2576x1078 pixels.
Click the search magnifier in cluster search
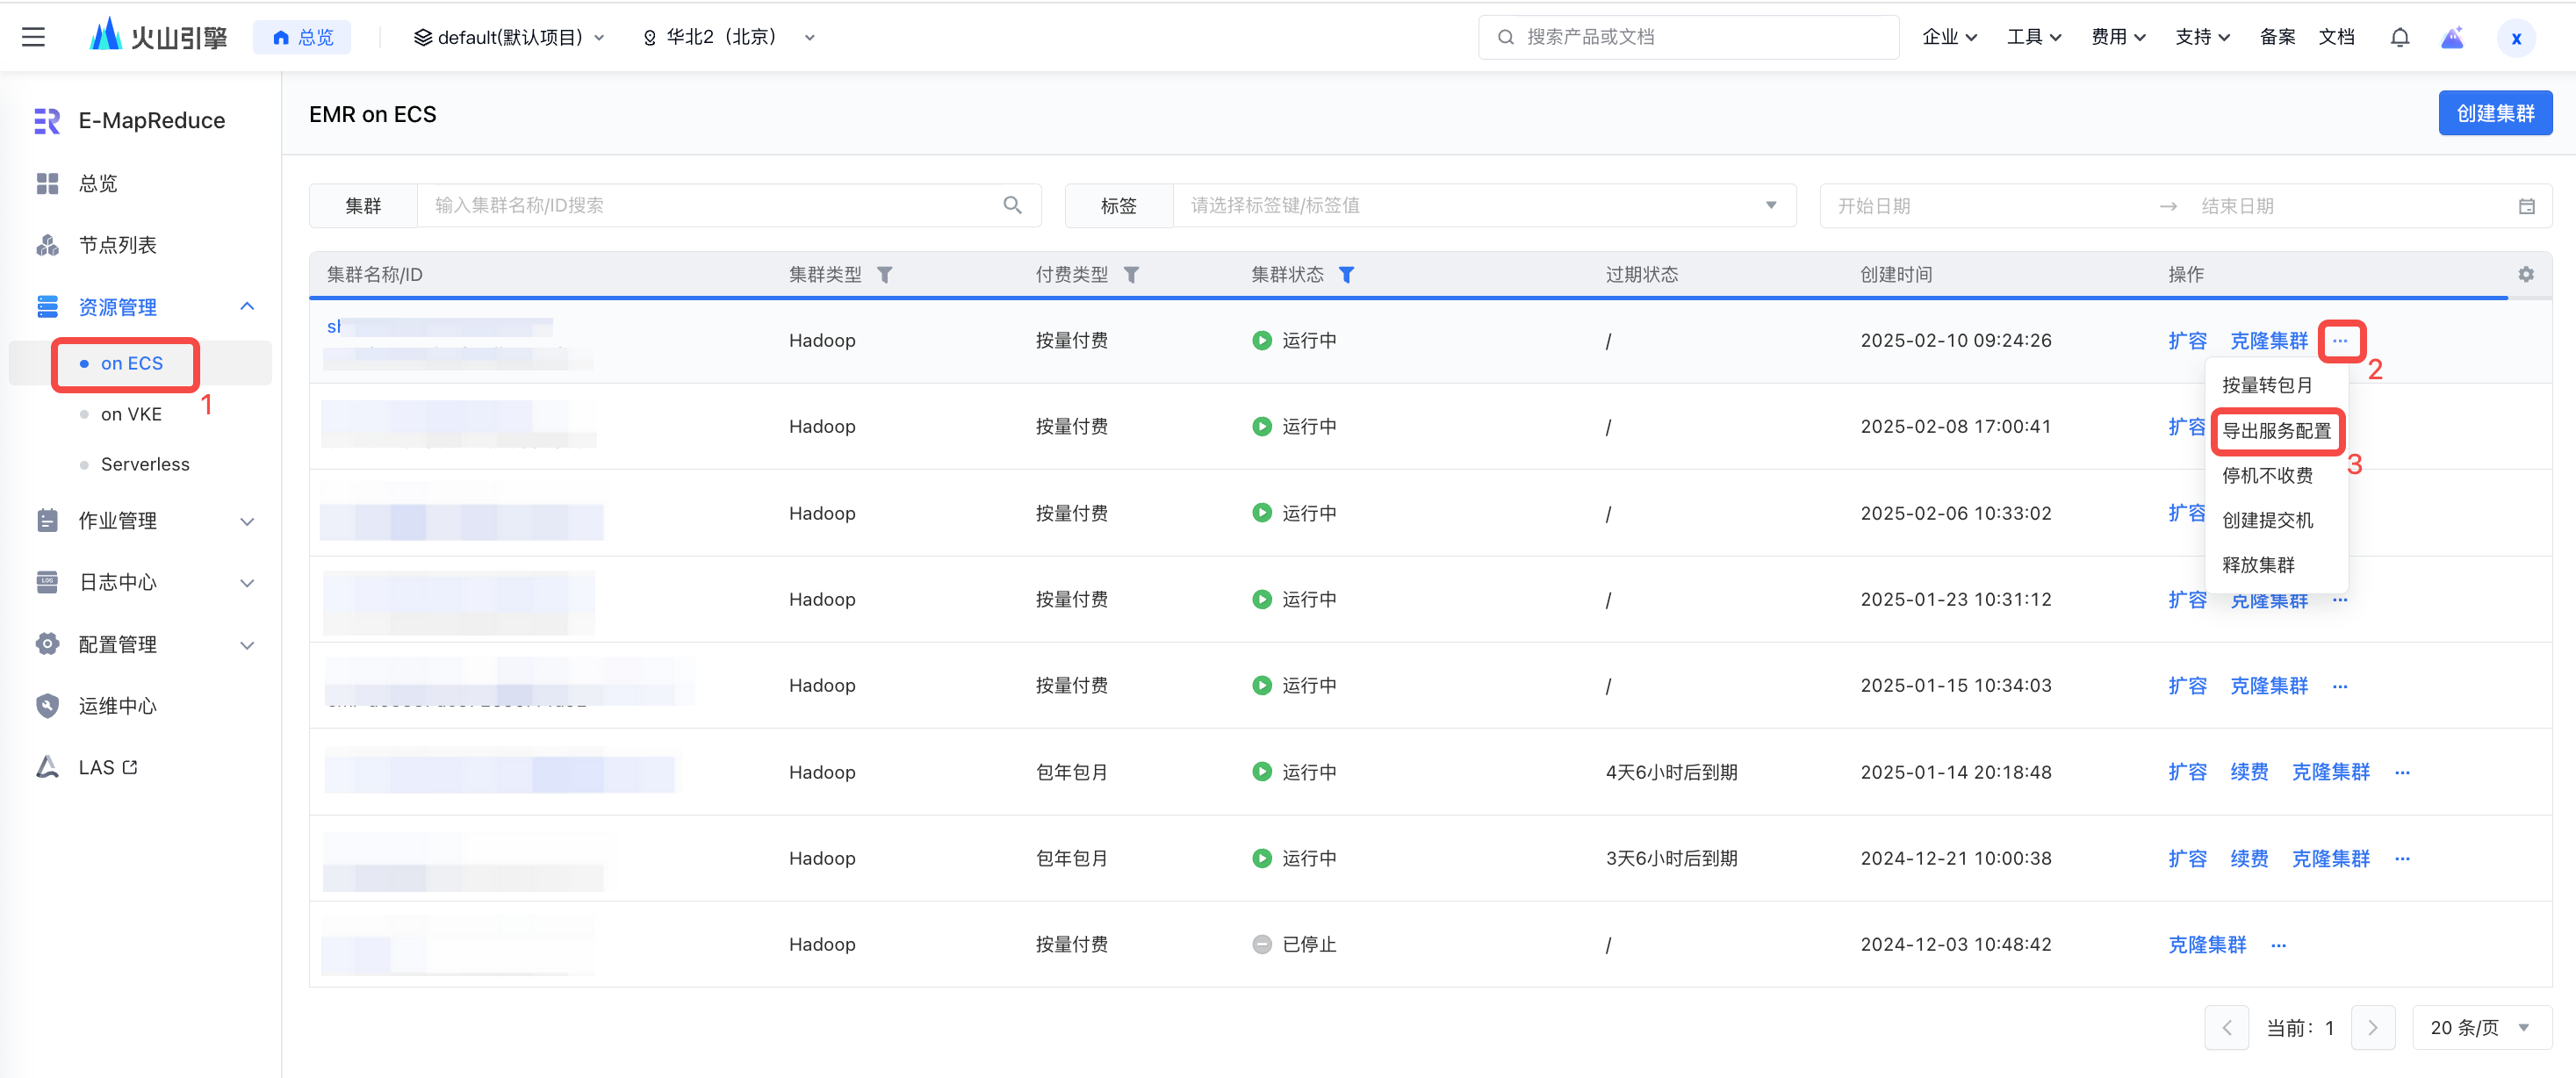[x=1012, y=205]
